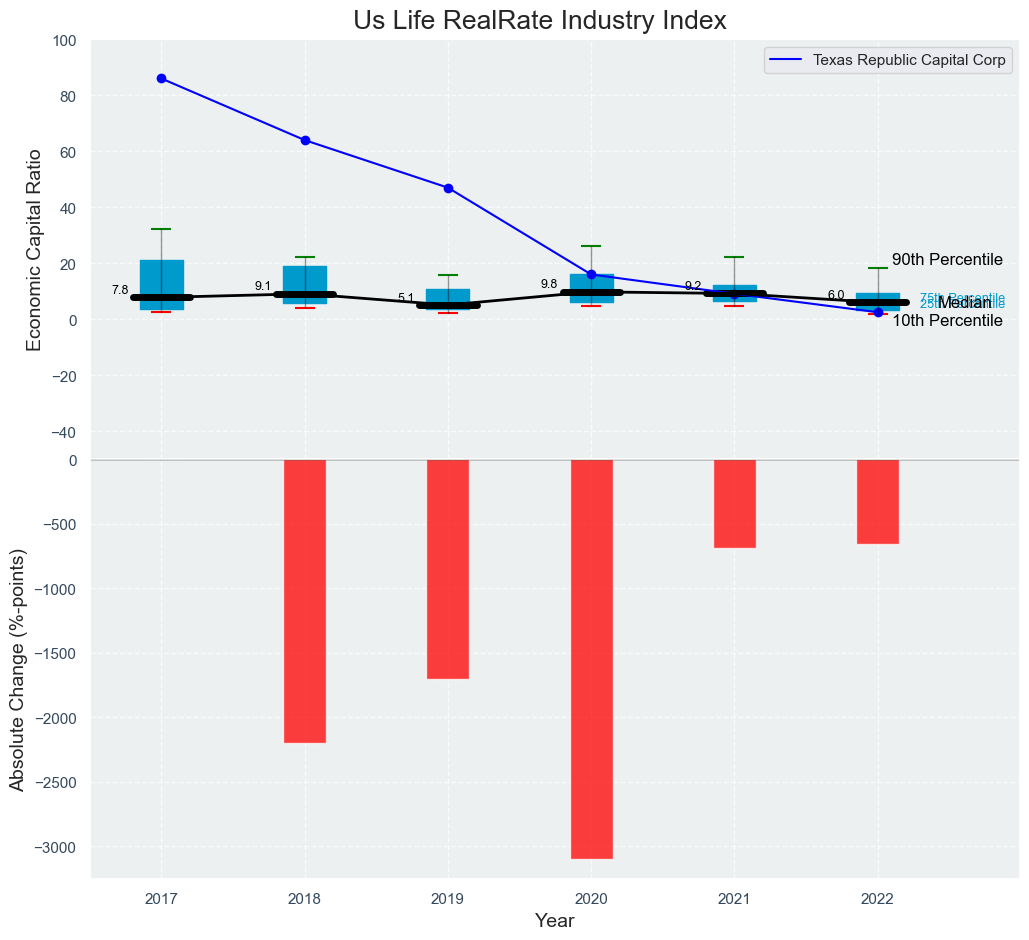
Task: Select the 2018 blue line data point
Action: [305, 140]
